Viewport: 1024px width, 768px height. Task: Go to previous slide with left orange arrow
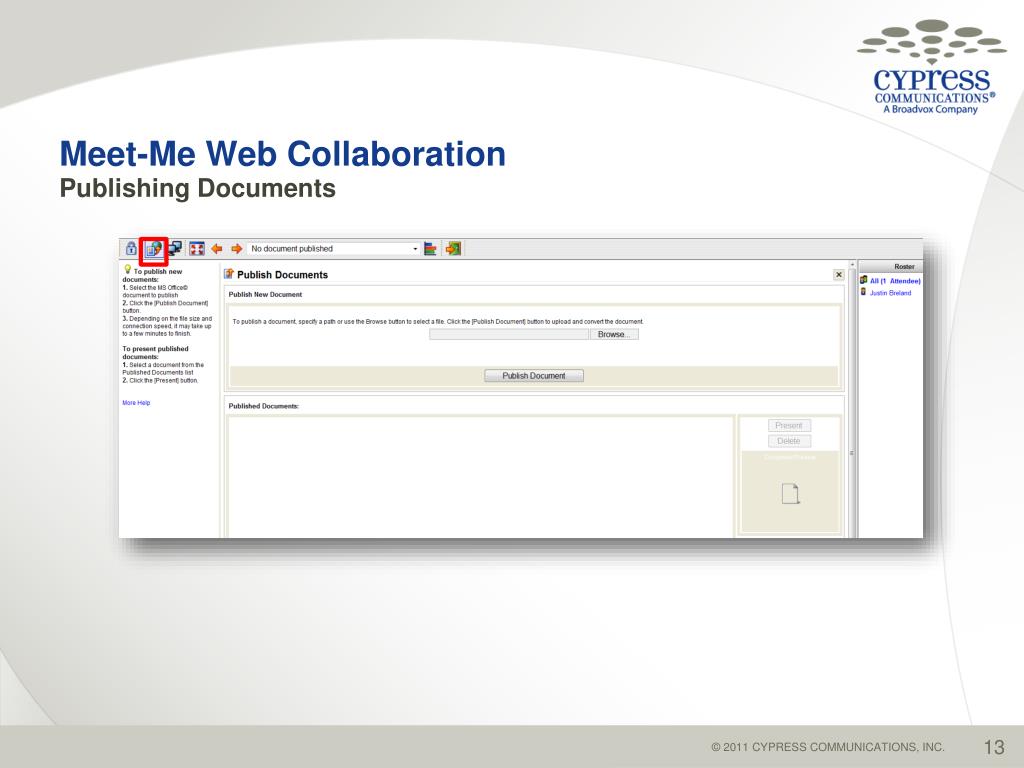[x=217, y=249]
